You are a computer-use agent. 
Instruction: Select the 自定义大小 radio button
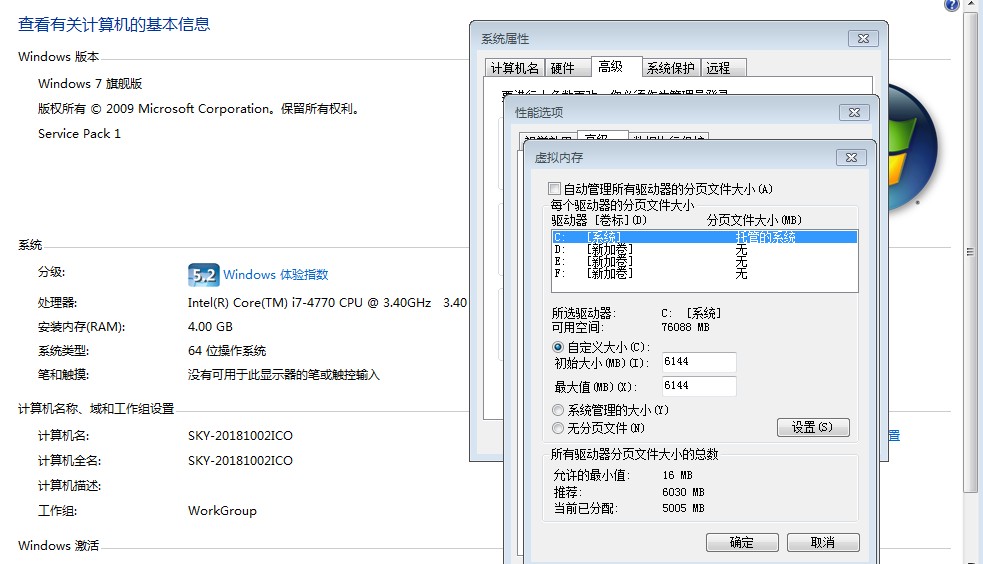pyautogui.click(x=557, y=347)
